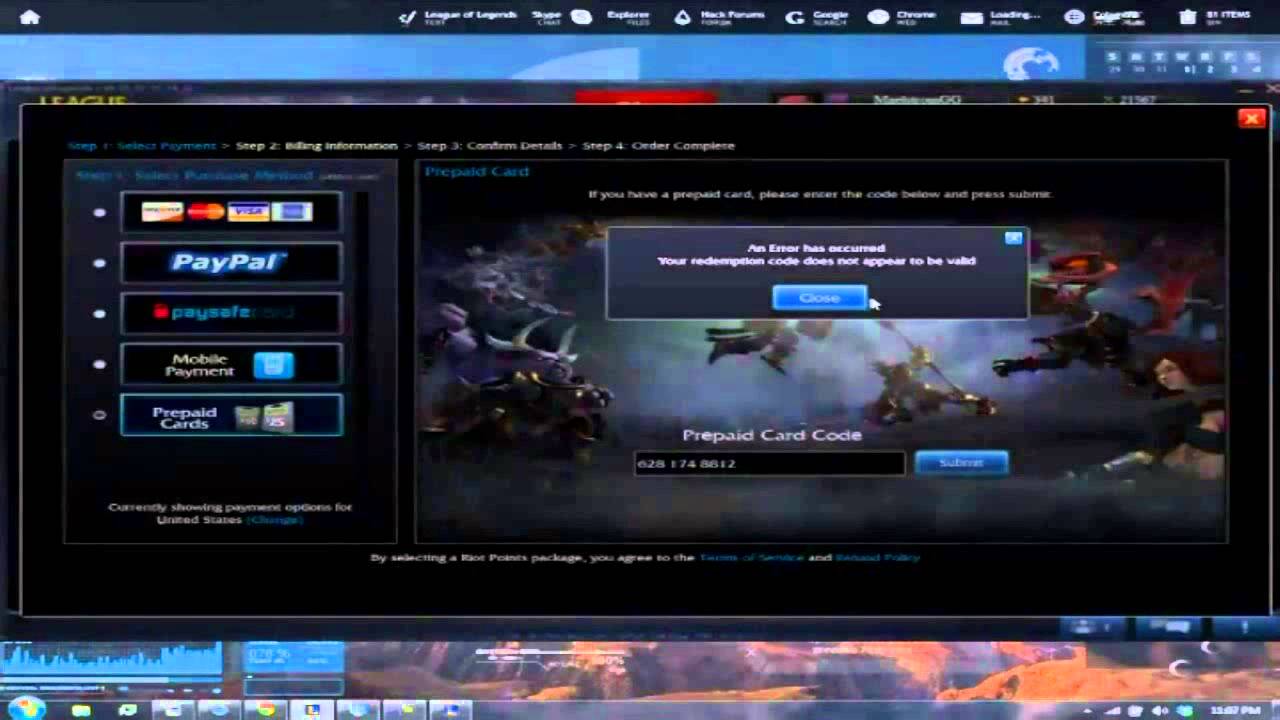Image resolution: width=1280 pixels, height=720 pixels.
Task: Open the mail envelope launcher
Action: [1000, 17]
